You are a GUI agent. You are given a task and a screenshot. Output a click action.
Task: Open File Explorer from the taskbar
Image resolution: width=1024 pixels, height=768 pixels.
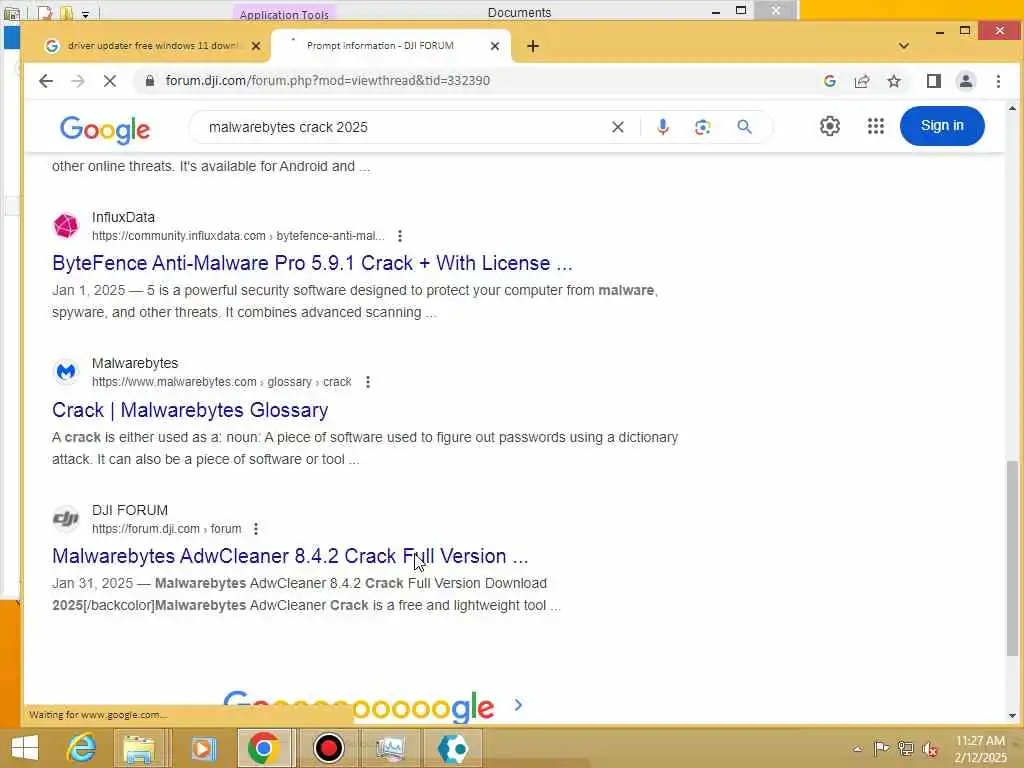[x=139, y=748]
